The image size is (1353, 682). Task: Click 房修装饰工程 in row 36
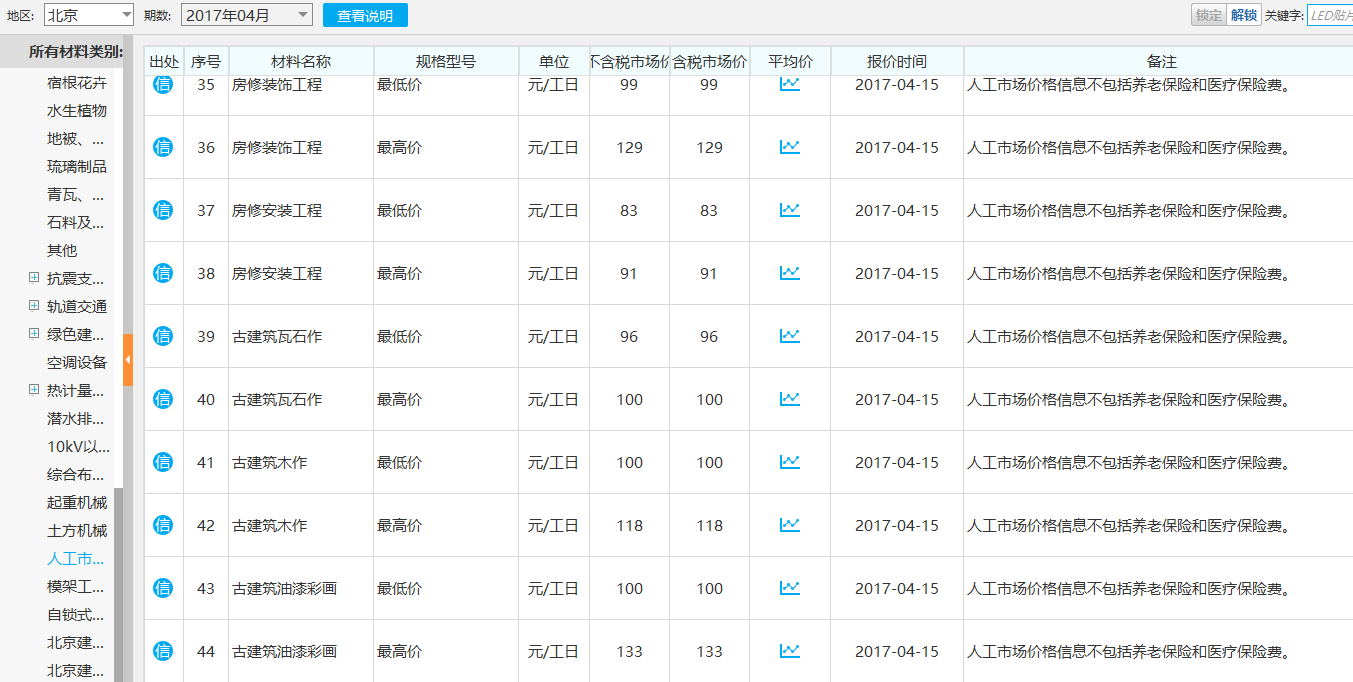(277, 147)
